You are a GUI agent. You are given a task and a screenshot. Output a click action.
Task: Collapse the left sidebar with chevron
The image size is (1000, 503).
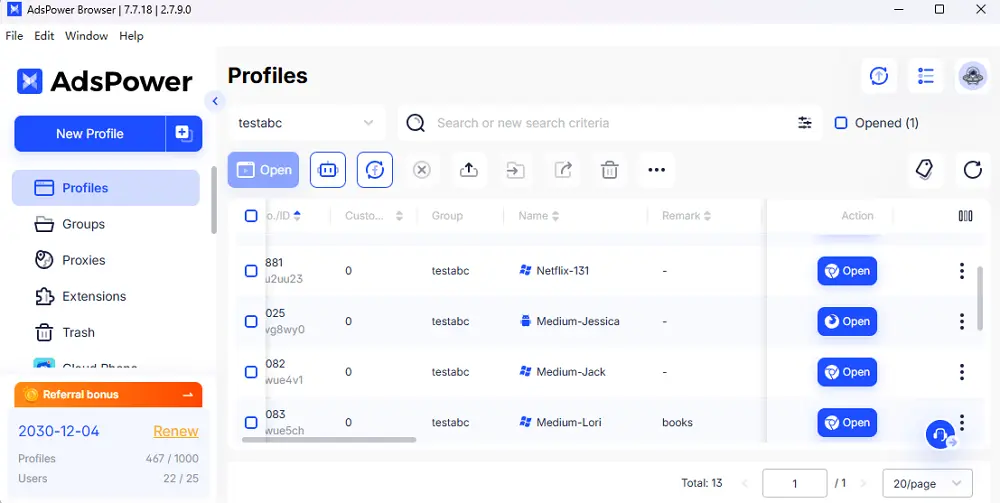[x=214, y=101]
